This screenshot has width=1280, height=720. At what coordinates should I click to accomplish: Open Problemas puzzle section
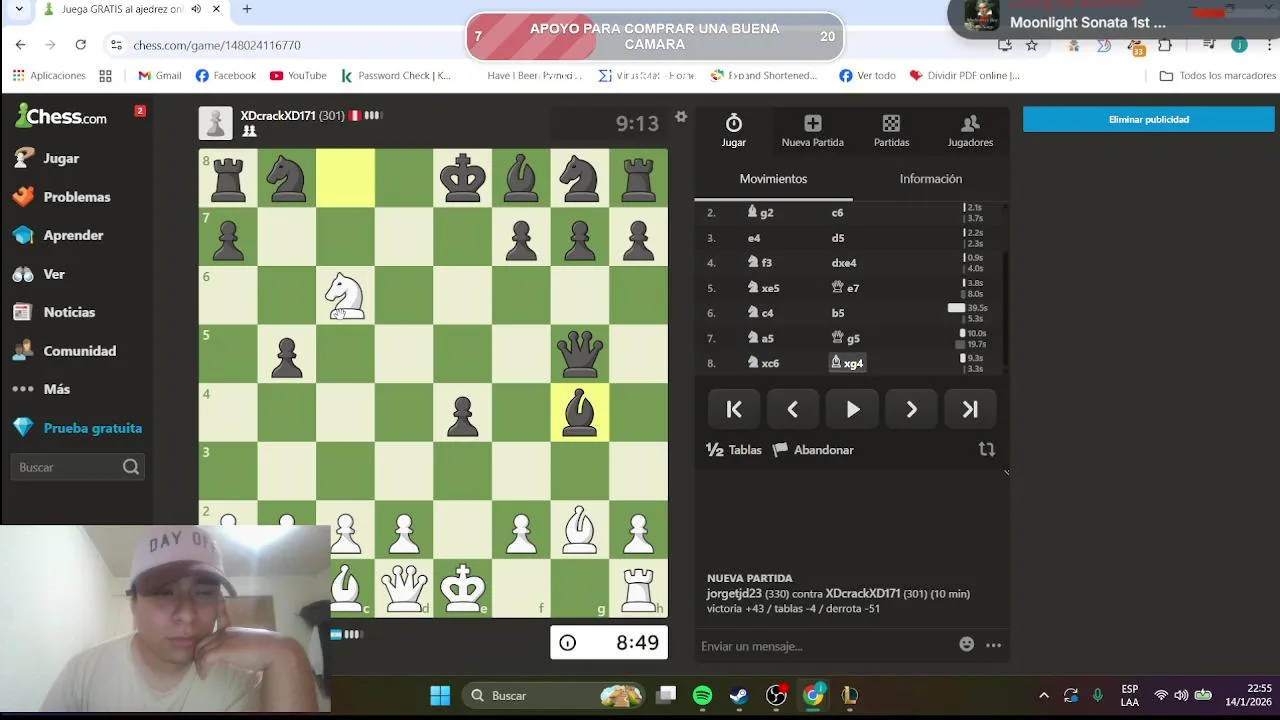[62, 197]
